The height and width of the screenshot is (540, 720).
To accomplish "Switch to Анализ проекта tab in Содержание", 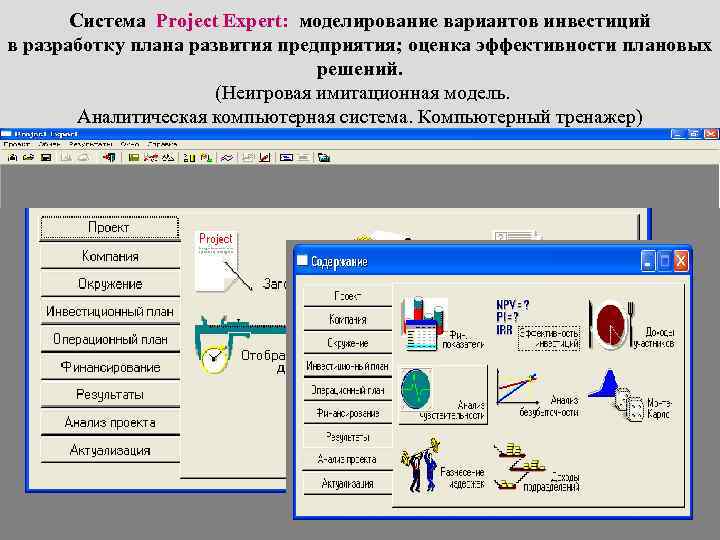I will coord(348,460).
